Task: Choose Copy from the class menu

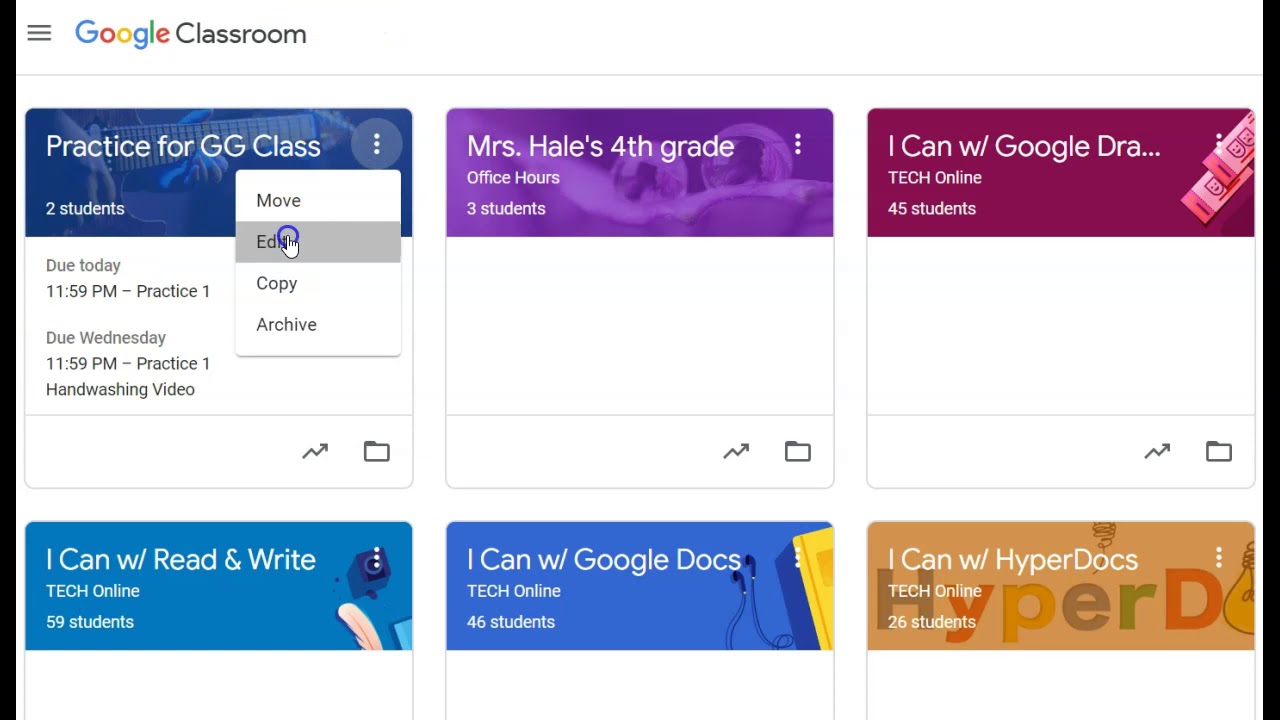Action: [318, 283]
